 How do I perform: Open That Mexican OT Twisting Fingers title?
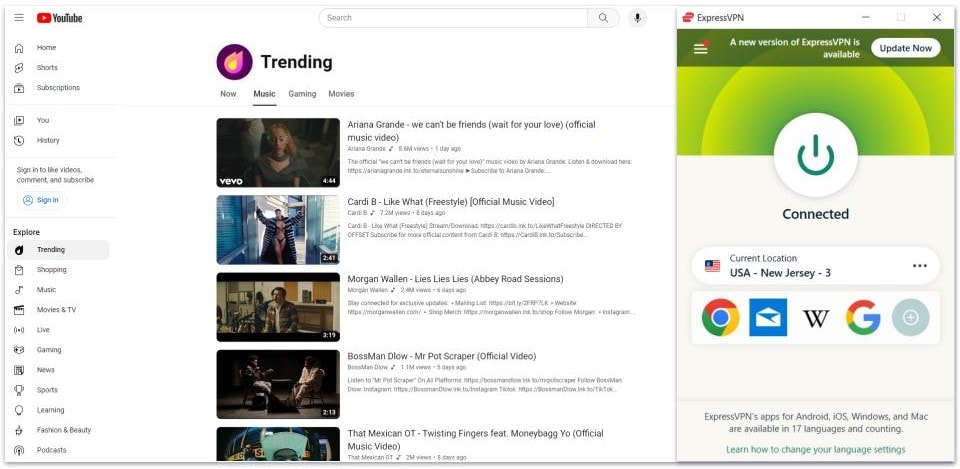(x=476, y=440)
